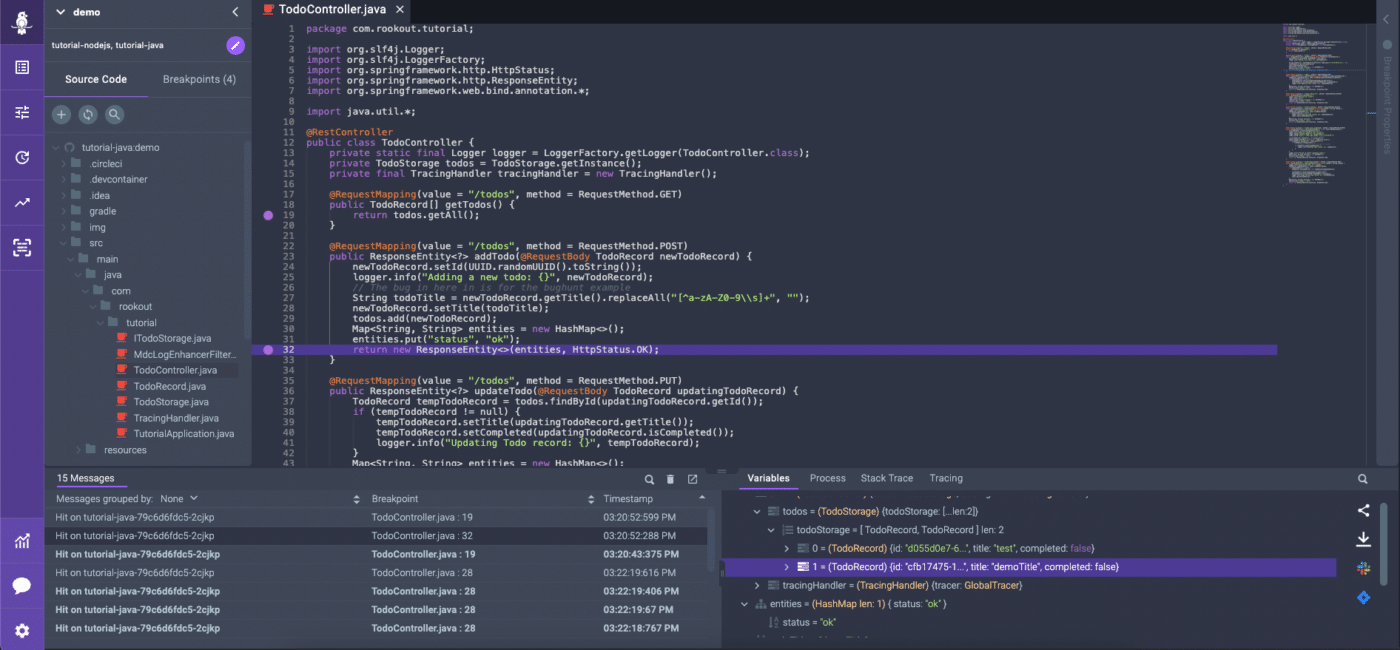Pop out messages with the external-link icon
Image resolution: width=1400 pixels, height=650 pixels.
(x=692, y=479)
